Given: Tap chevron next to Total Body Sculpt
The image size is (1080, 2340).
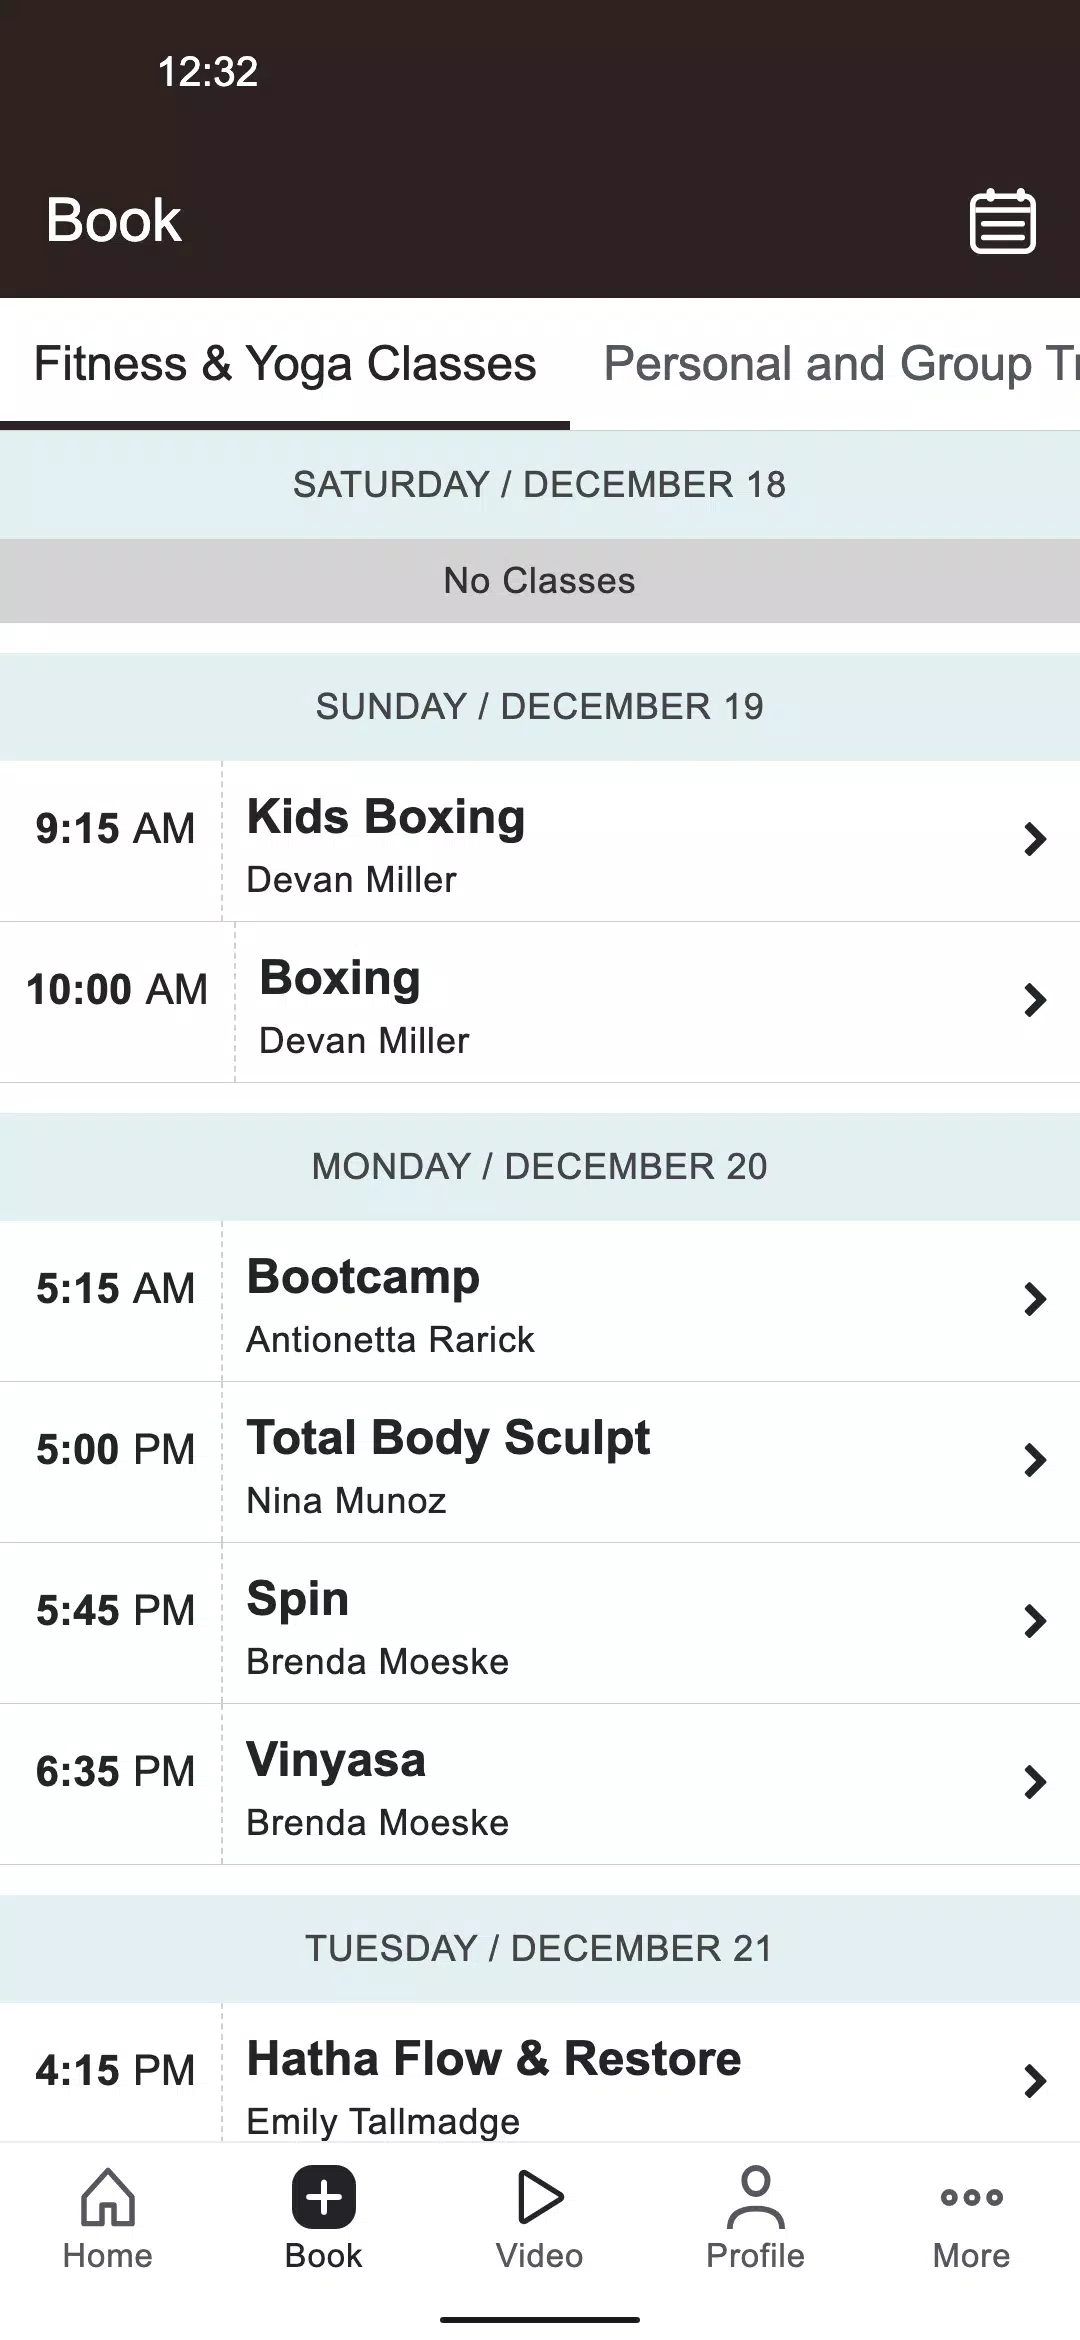Looking at the screenshot, I should coord(1035,1460).
